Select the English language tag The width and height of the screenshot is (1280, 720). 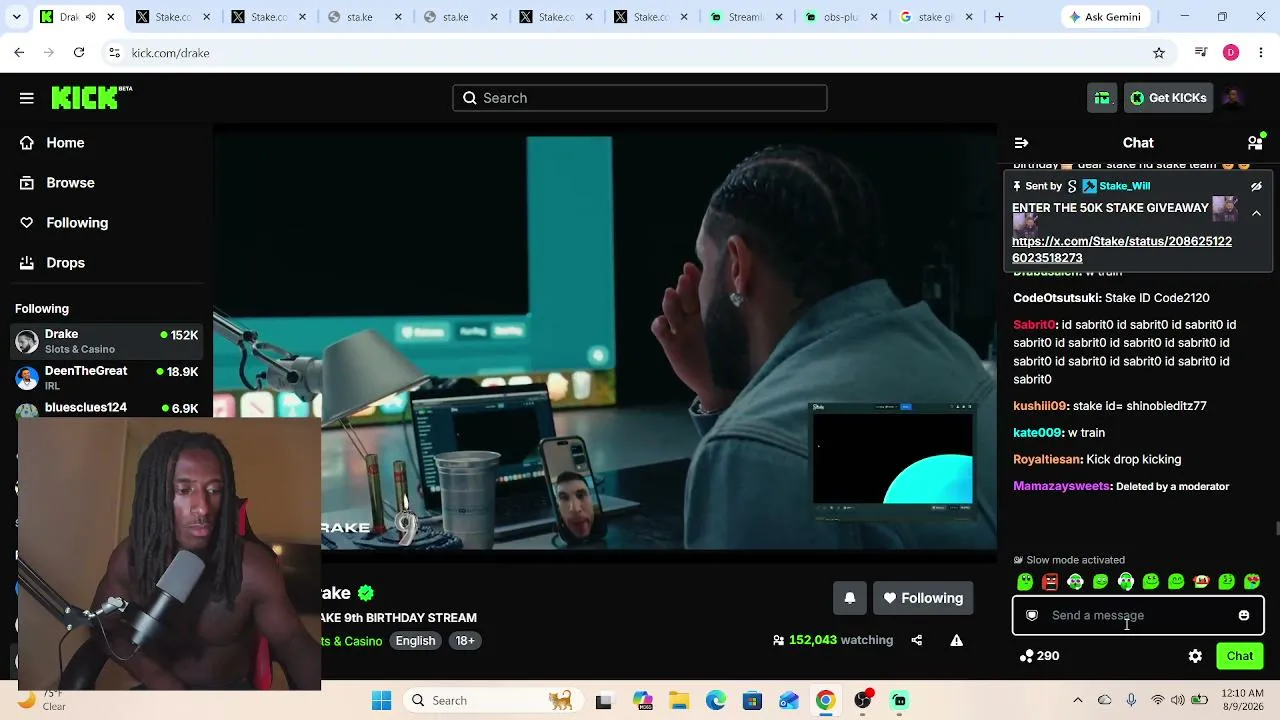(415, 641)
